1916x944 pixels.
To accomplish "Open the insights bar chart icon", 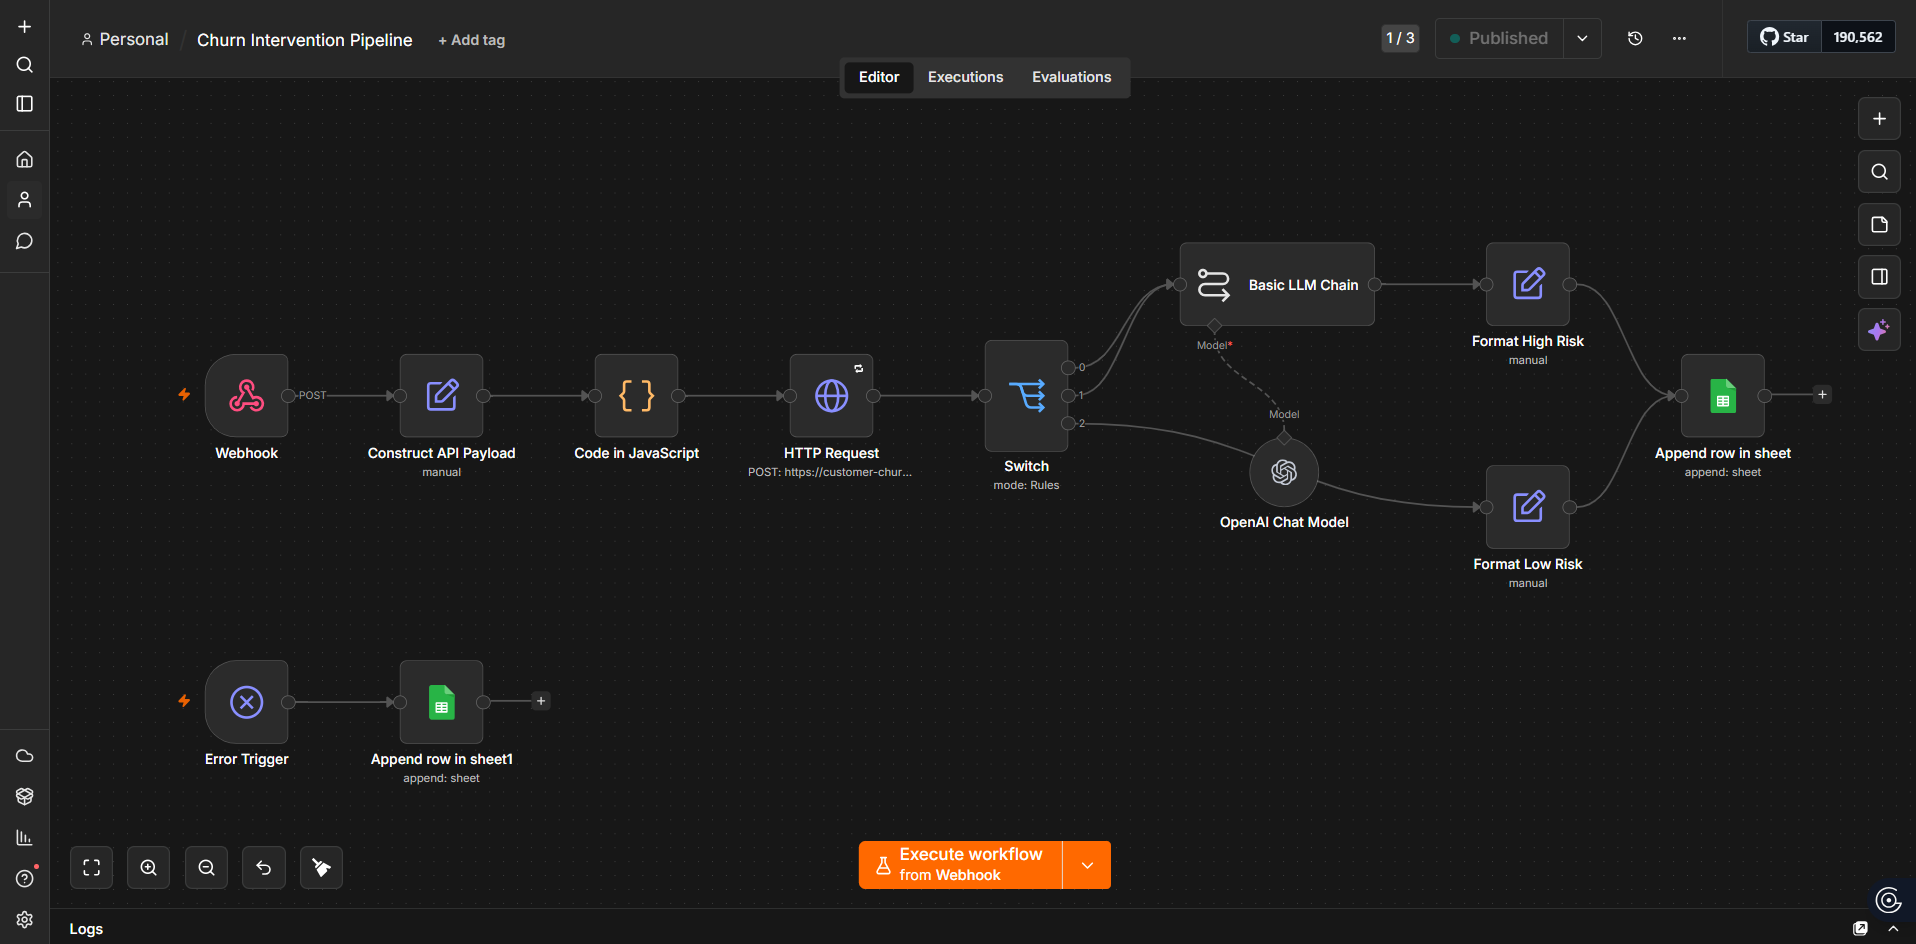I will tap(25, 837).
